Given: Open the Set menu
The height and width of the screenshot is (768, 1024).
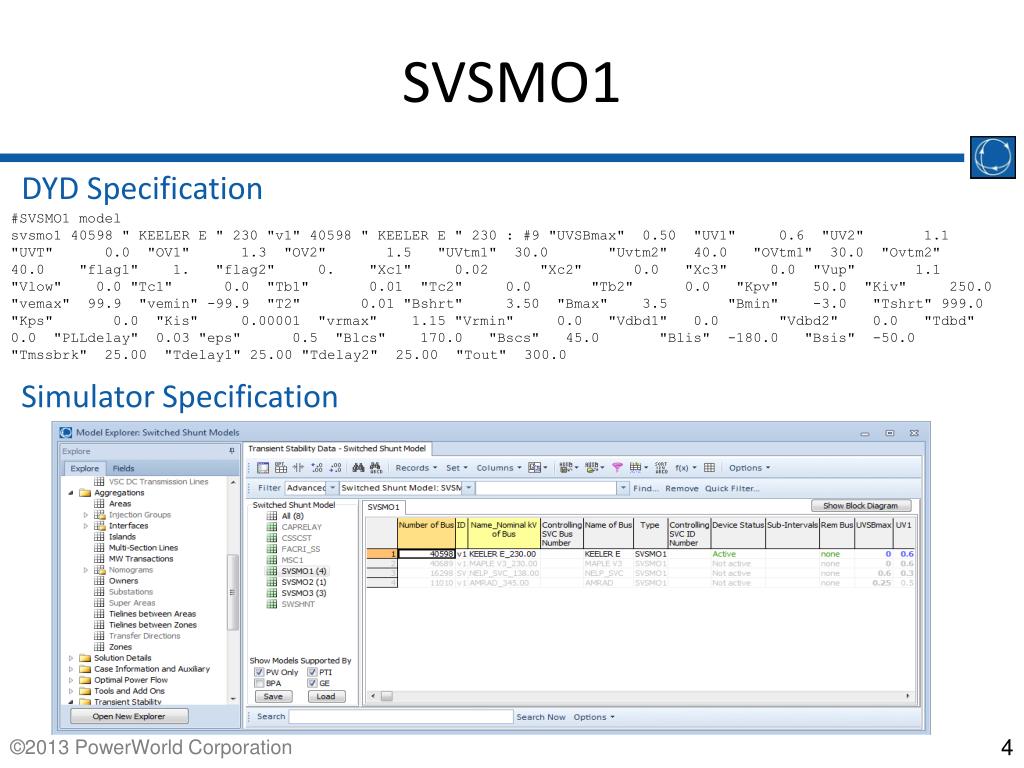Looking at the screenshot, I should coord(456,468).
